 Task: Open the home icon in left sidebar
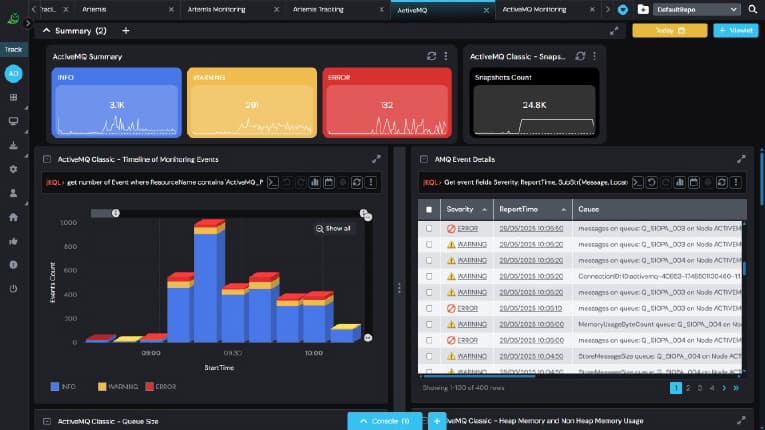pos(14,217)
